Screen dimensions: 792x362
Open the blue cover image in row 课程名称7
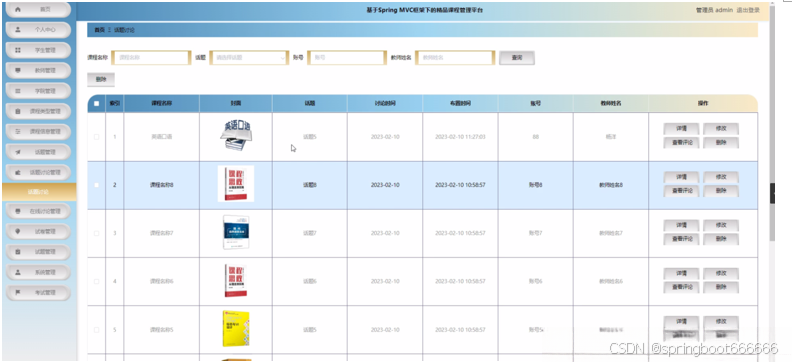[236, 232]
